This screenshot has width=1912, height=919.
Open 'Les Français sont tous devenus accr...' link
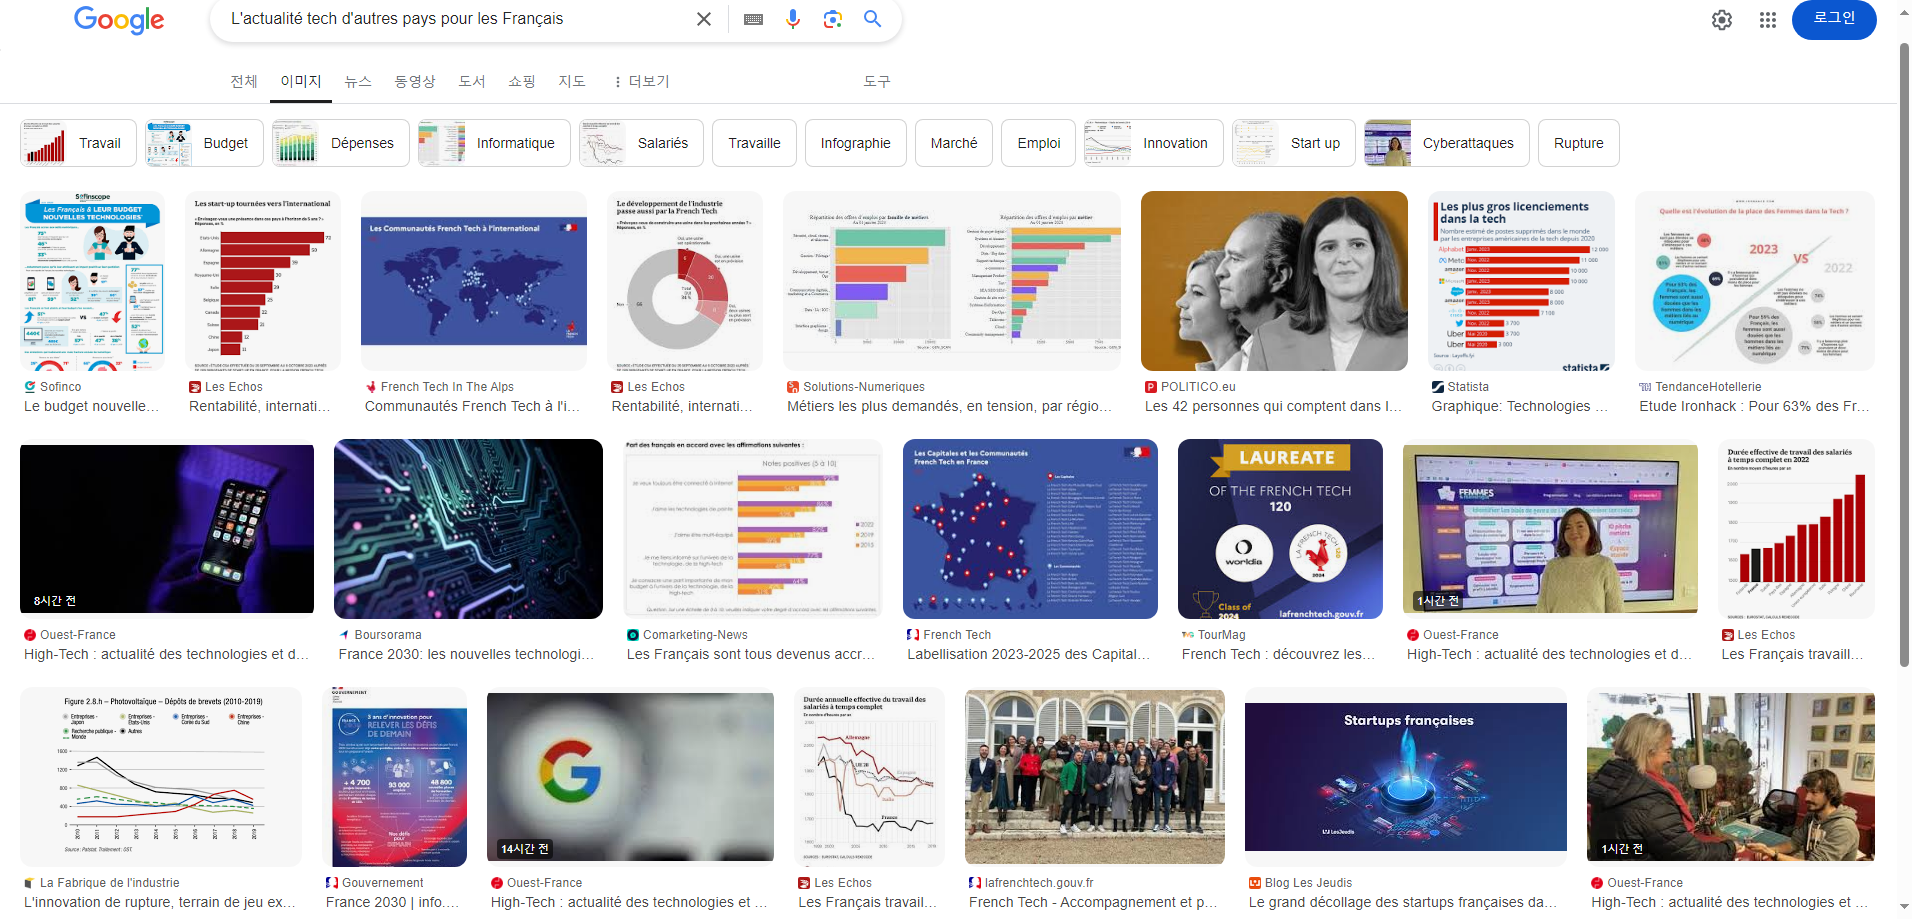[x=751, y=654]
